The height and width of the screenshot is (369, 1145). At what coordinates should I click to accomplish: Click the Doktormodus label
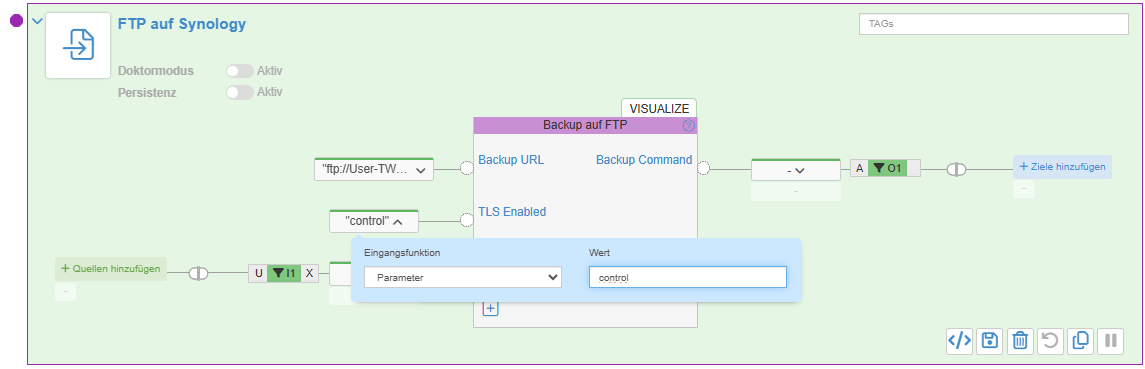coord(156,71)
